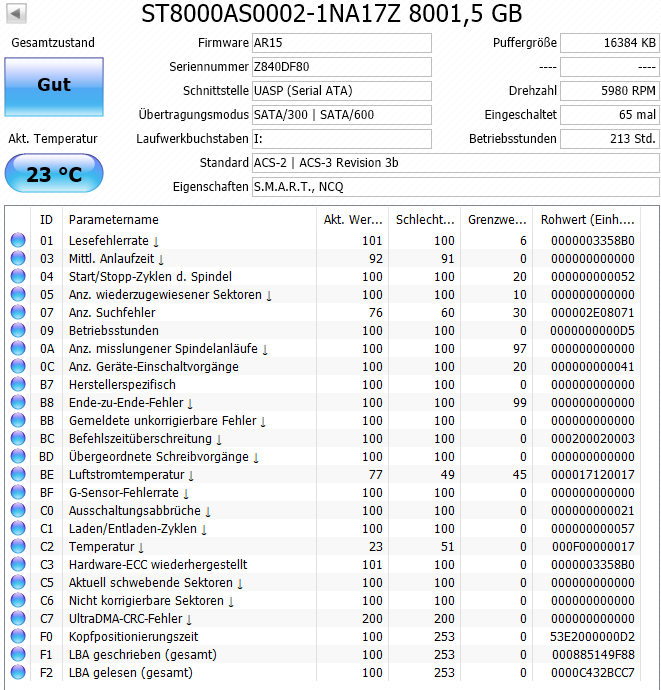Image resolution: width=661 pixels, height=690 pixels.
Task: Select raw value 53E2000000D2
Action: click(592, 636)
